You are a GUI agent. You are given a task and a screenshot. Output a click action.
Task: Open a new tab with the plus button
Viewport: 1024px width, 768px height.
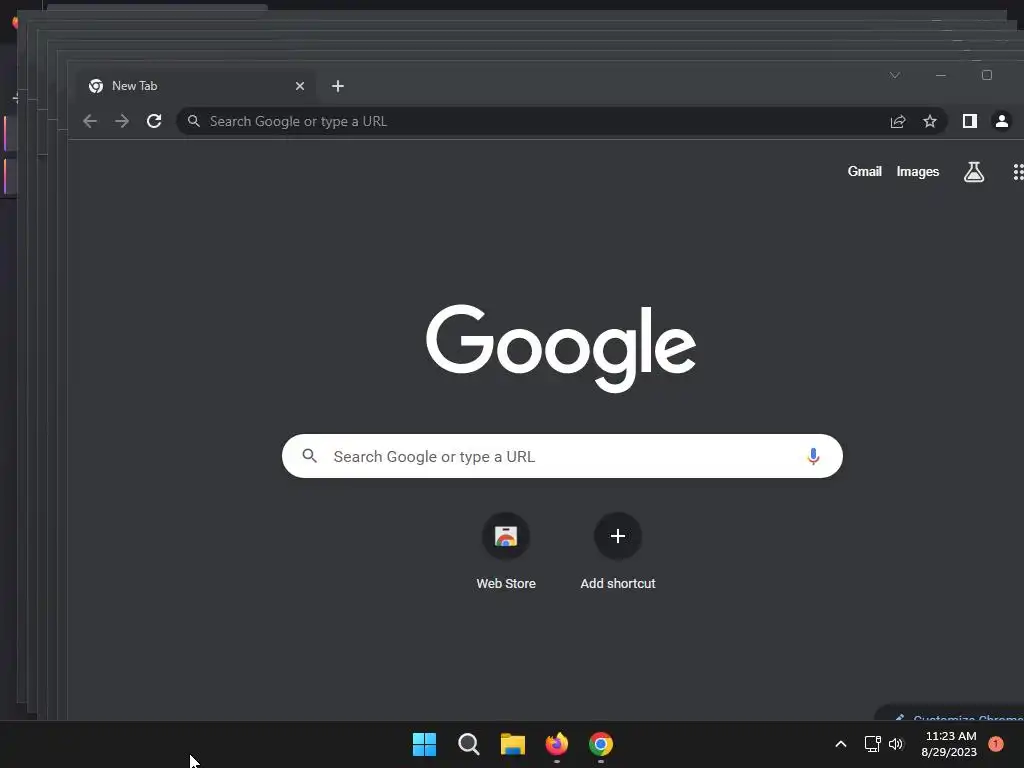338,86
